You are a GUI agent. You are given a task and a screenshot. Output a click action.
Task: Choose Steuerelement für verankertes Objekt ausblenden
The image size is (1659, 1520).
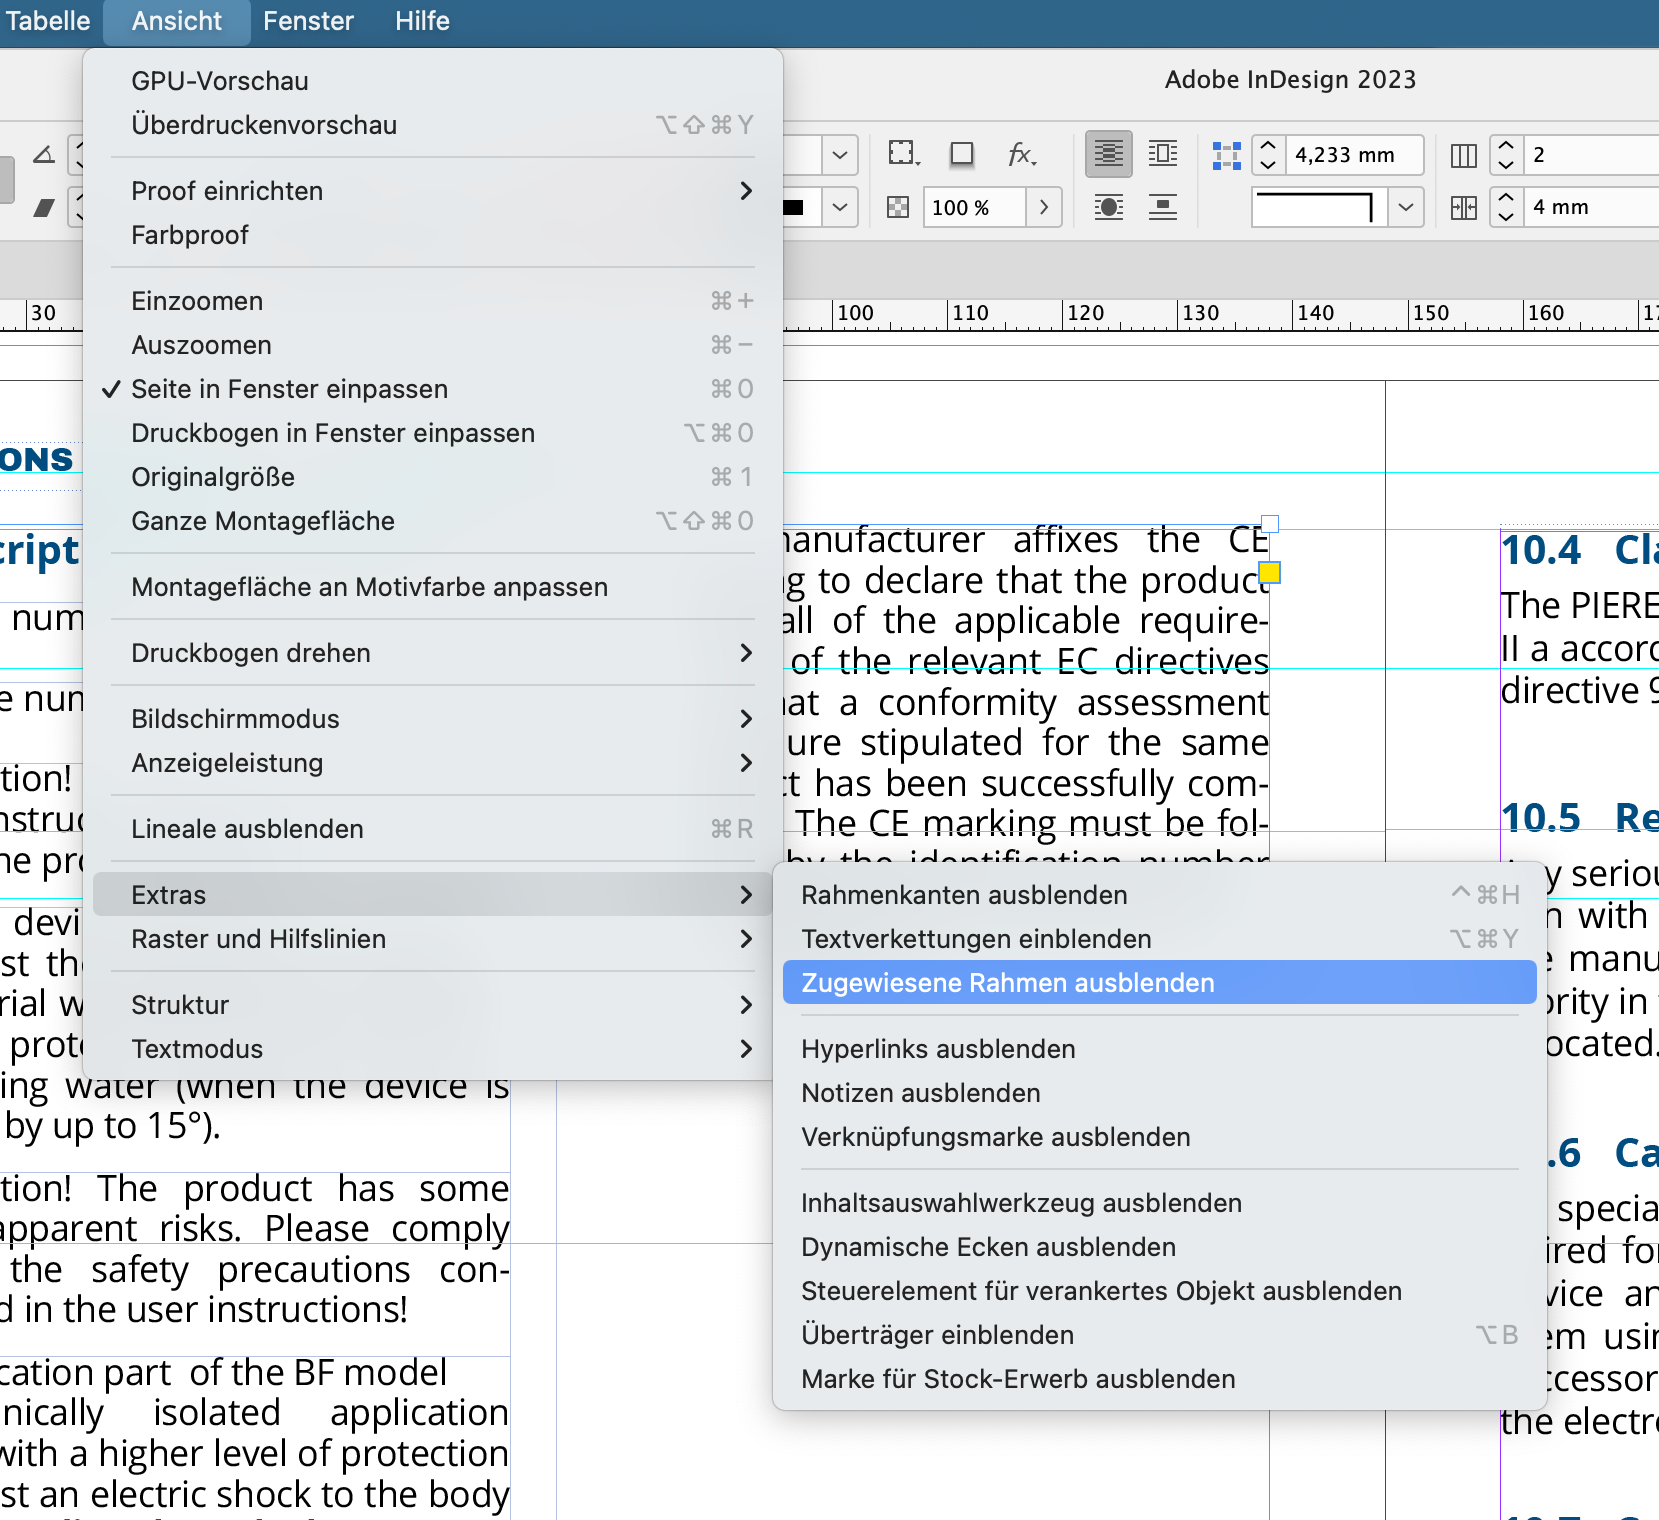(1160, 1291)
